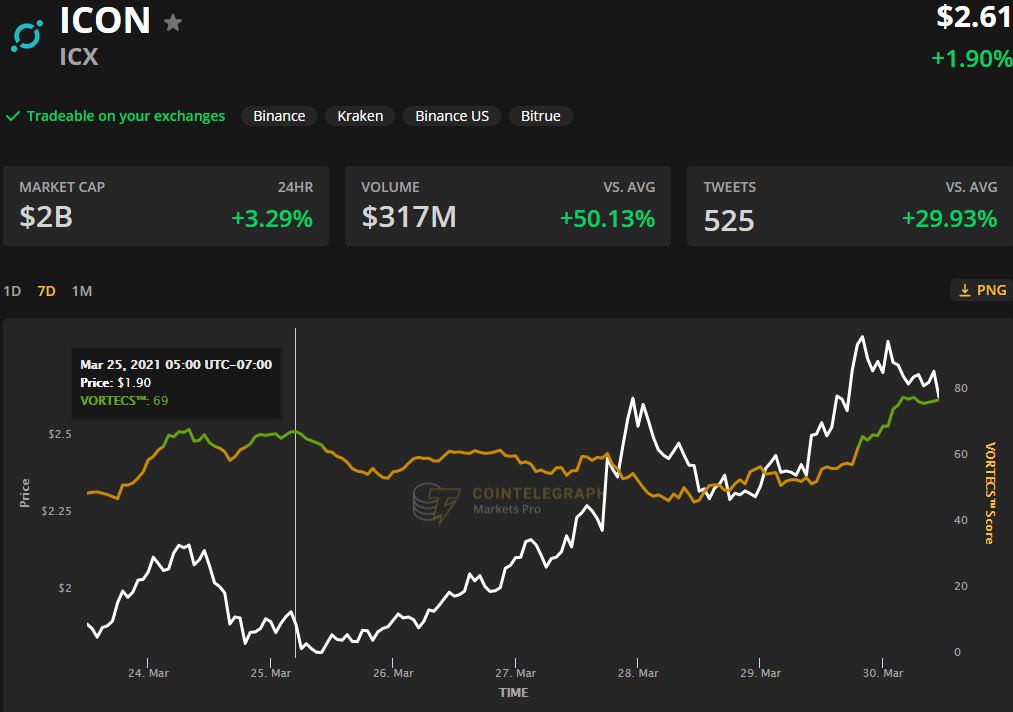
Task: Choose the Kraken exchange tag
Action: click(x=360, y=116)
